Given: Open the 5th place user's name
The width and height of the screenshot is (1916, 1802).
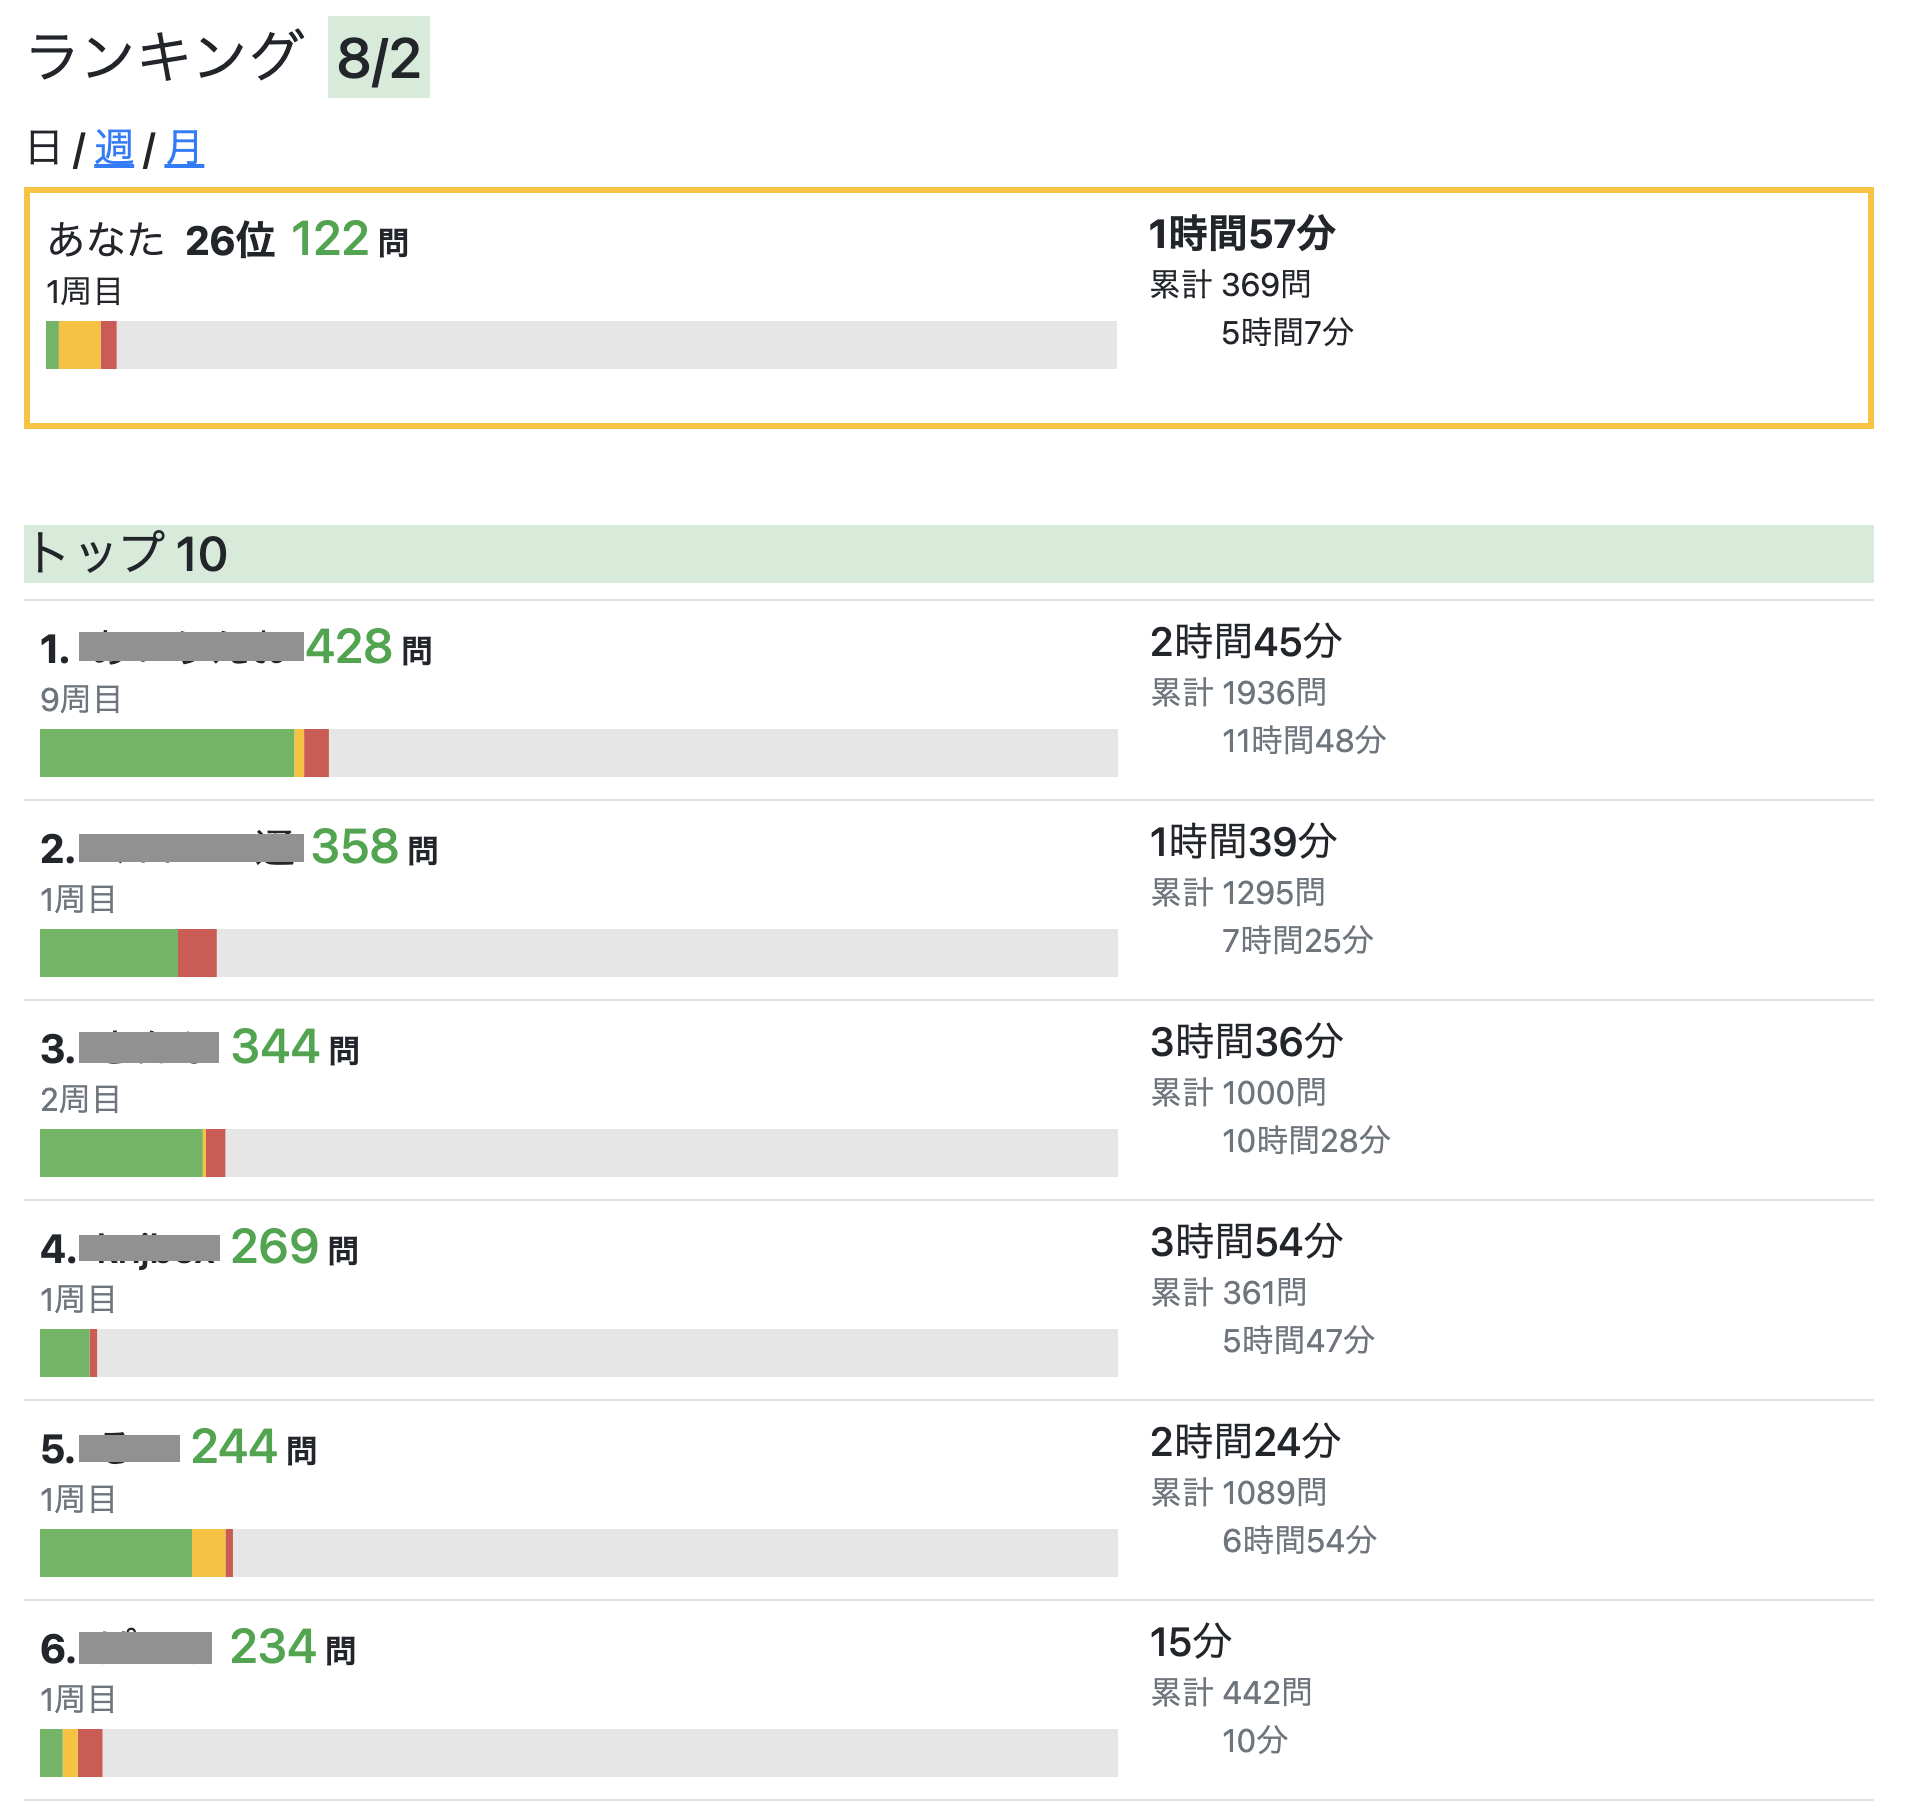Looking at the screenshot, I should 129,1448.
